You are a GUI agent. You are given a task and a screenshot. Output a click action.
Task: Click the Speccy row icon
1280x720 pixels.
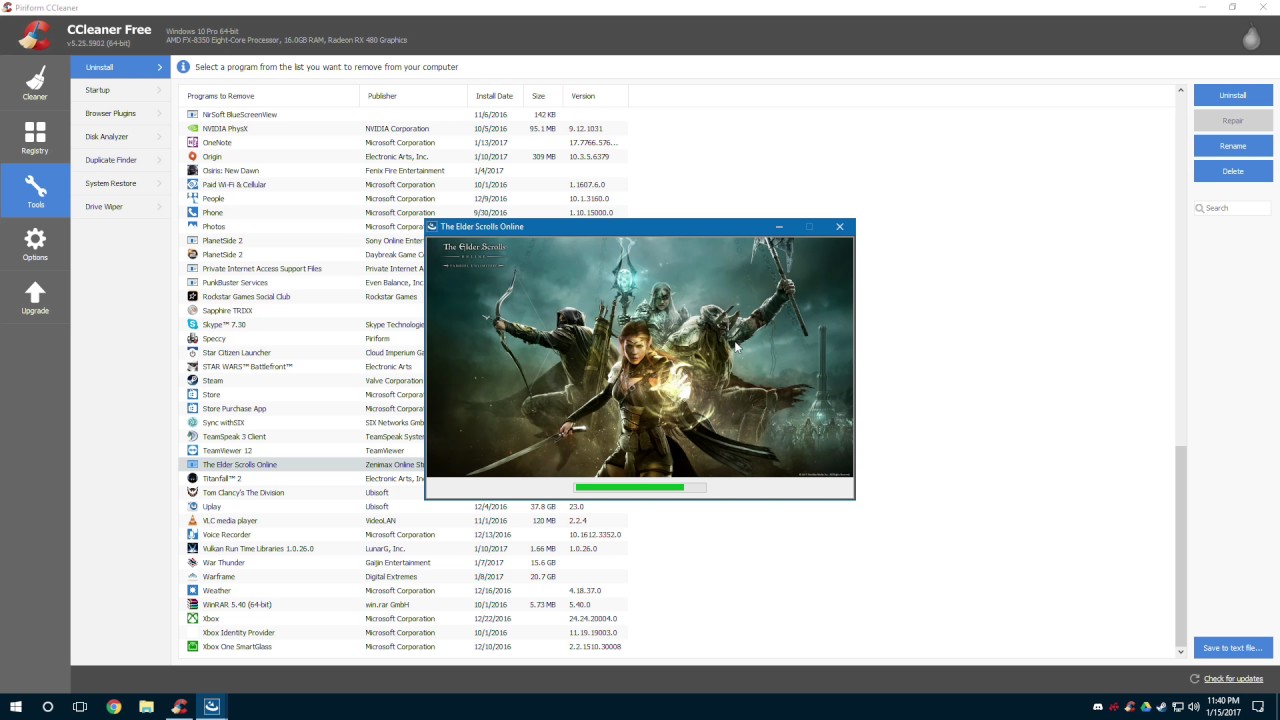[x=193, y=338]
